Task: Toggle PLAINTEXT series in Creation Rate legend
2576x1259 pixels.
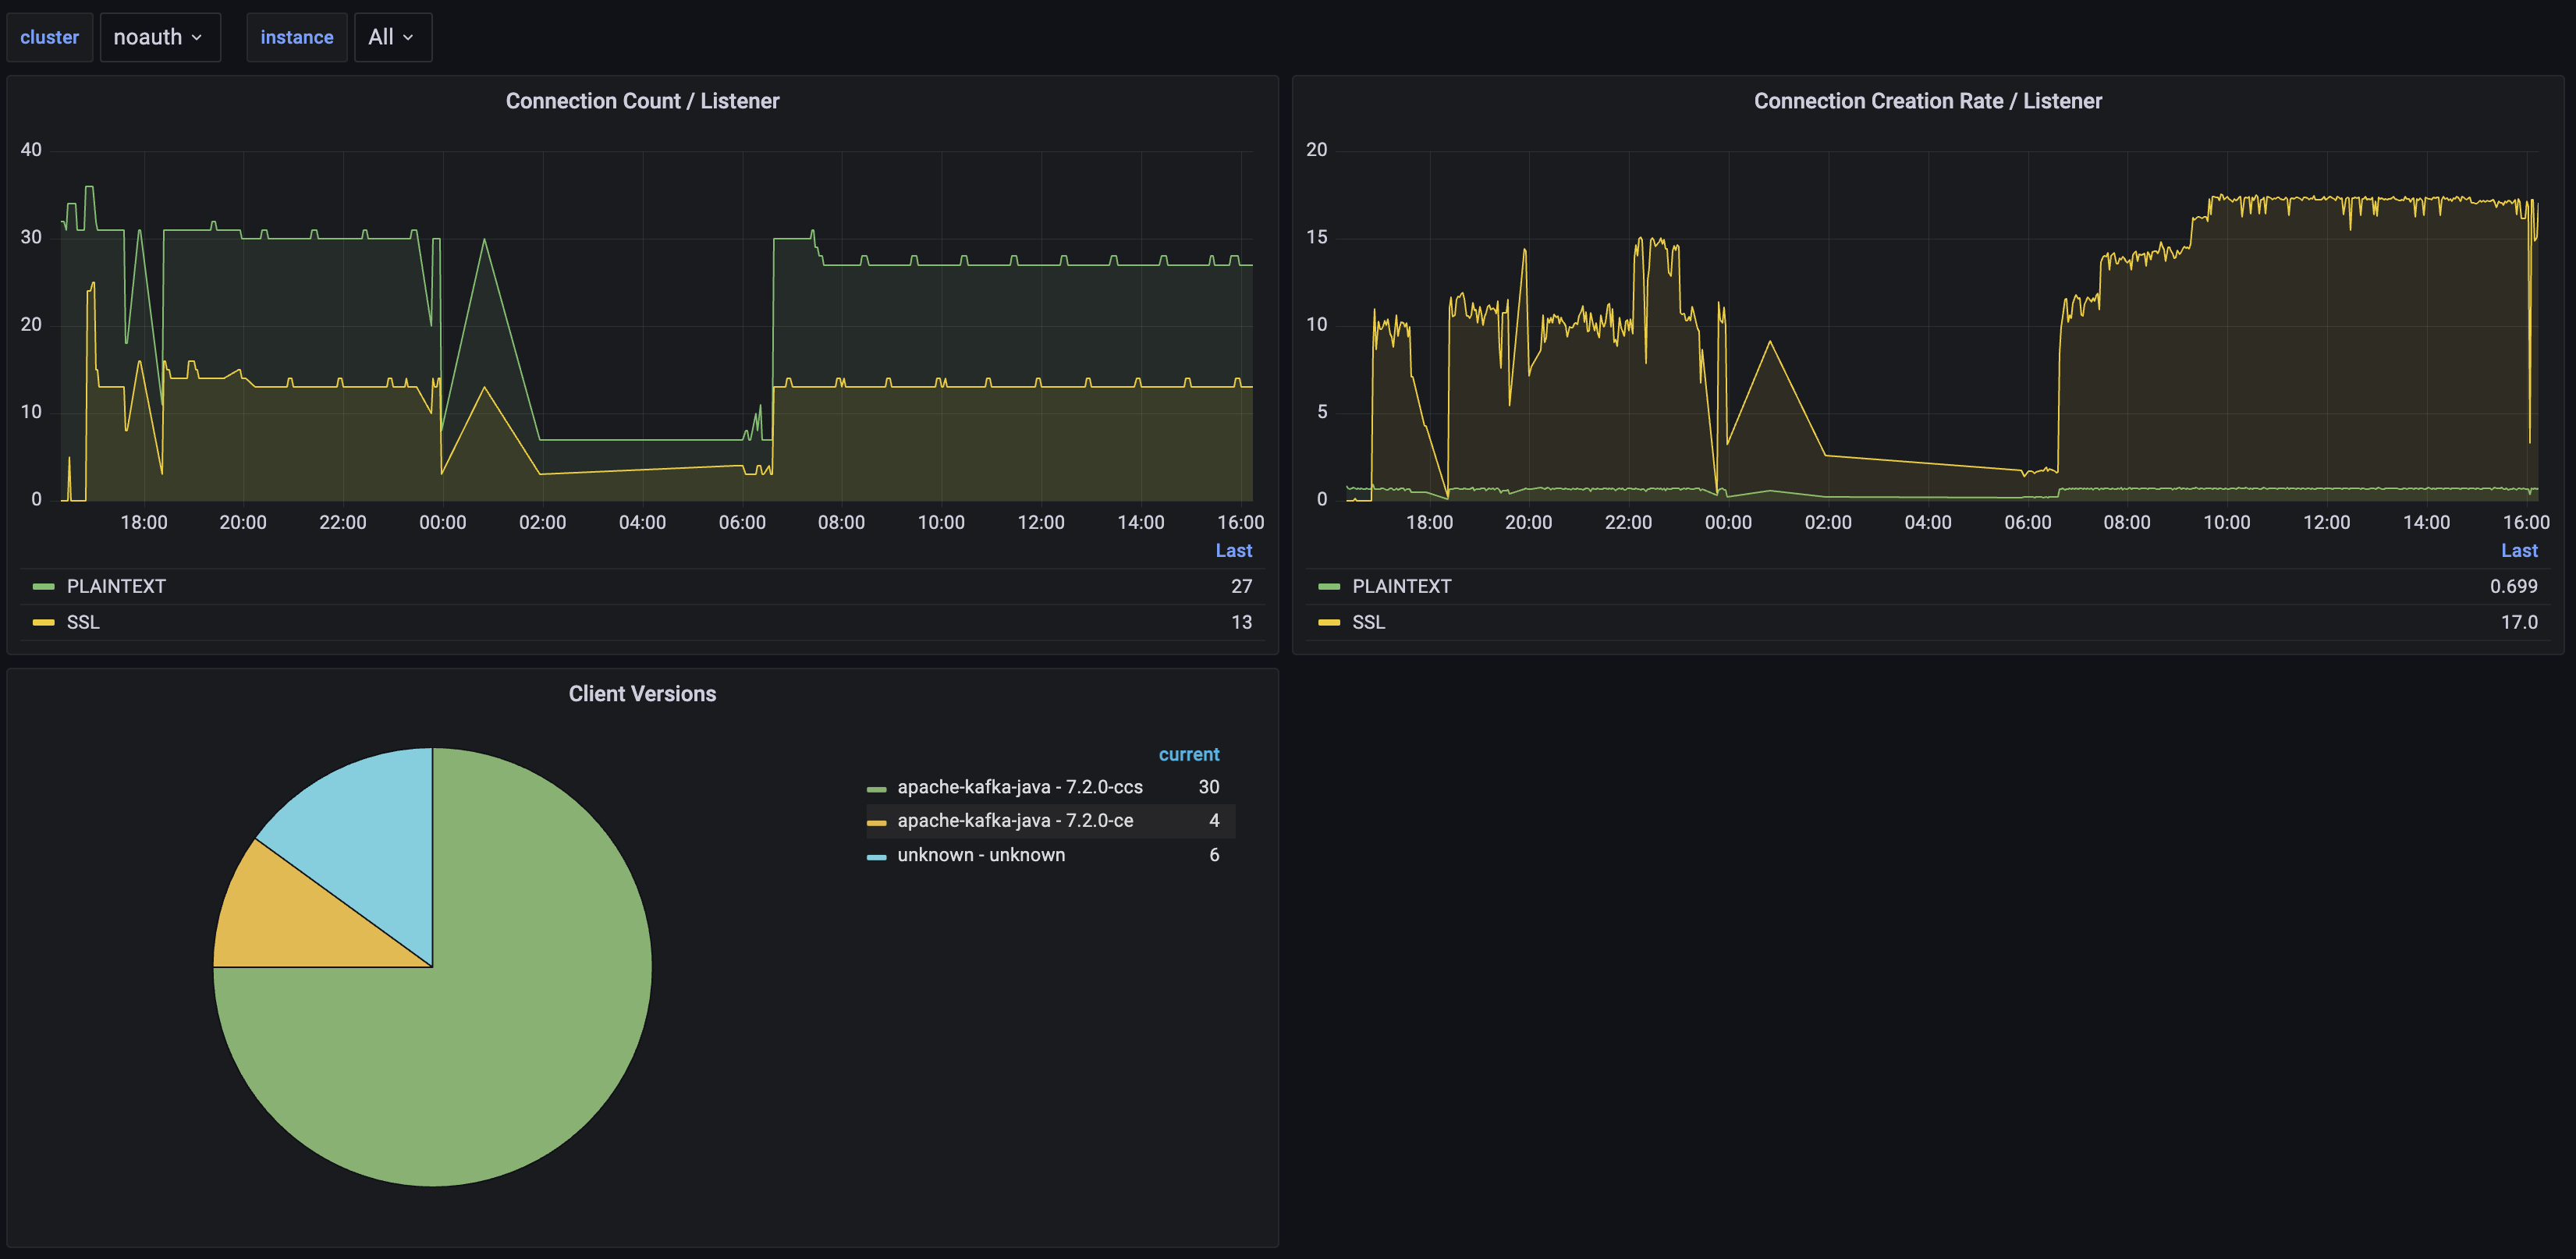Action: click(1401, 586)
